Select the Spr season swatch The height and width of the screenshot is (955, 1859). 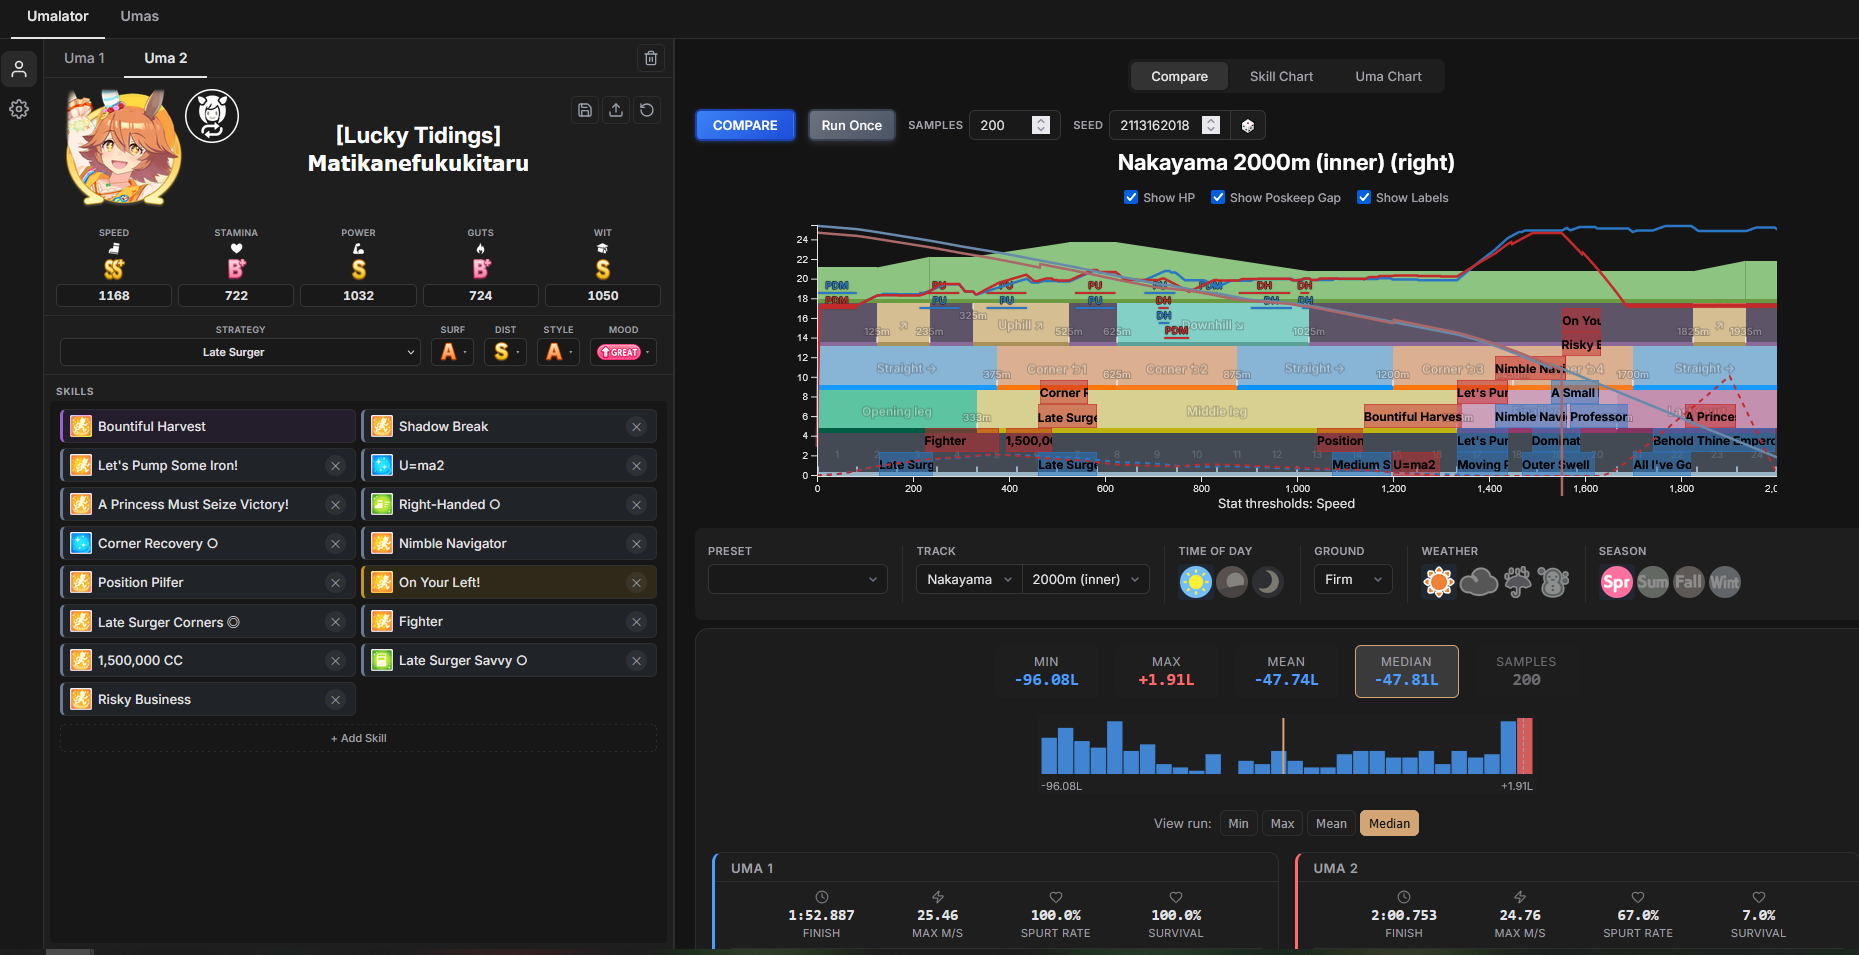pyautogui.click(x=1616, y=581)
